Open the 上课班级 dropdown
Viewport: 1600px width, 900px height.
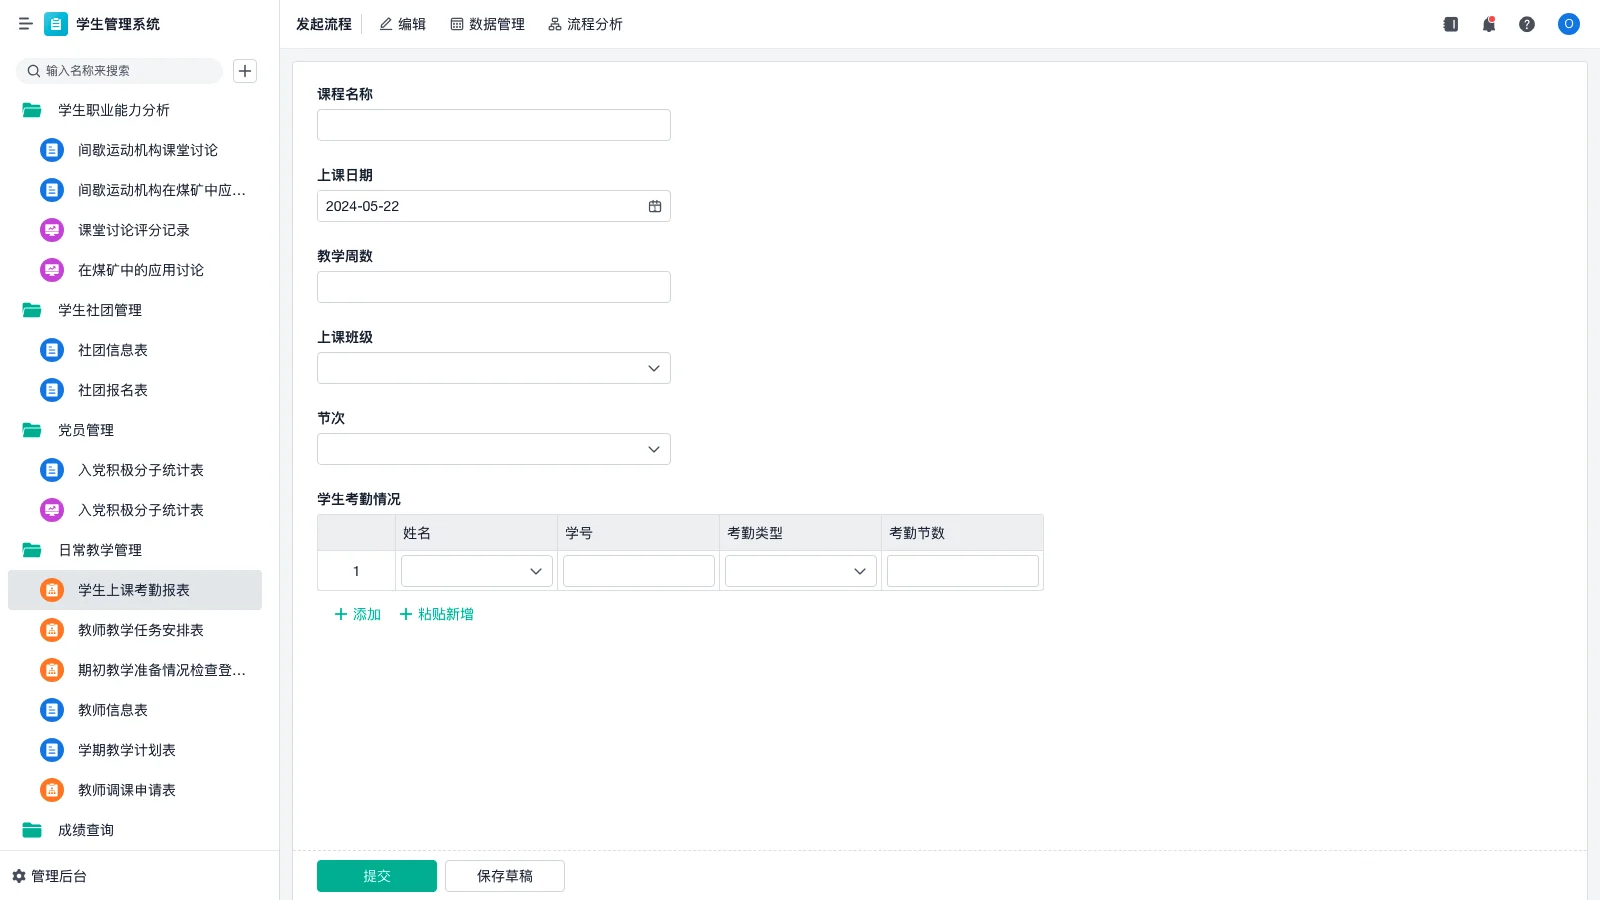[653, 368]
